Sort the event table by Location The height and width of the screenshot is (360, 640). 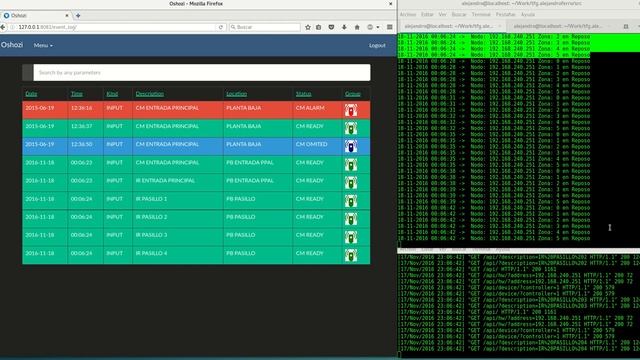click(x=237, y=94)
